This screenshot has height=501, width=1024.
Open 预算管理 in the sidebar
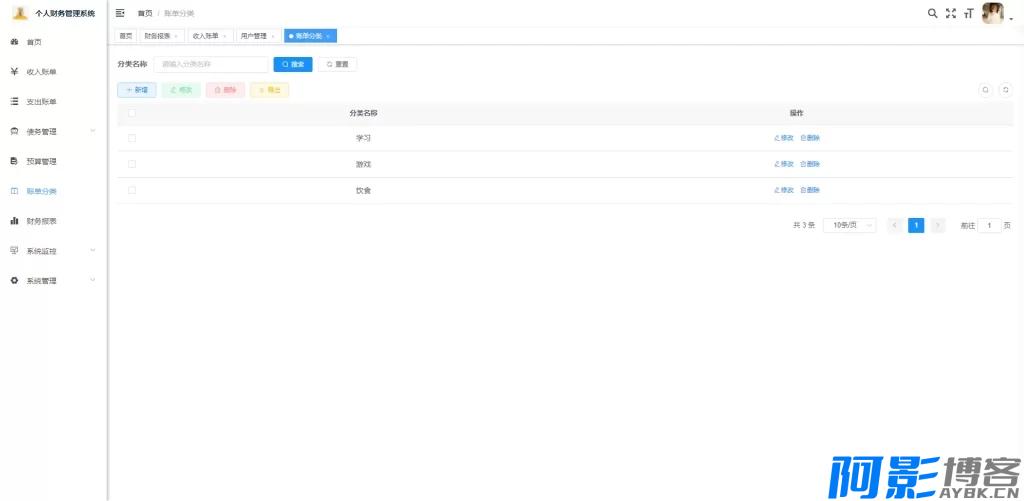pyautogui.click(x=41, y=161)
